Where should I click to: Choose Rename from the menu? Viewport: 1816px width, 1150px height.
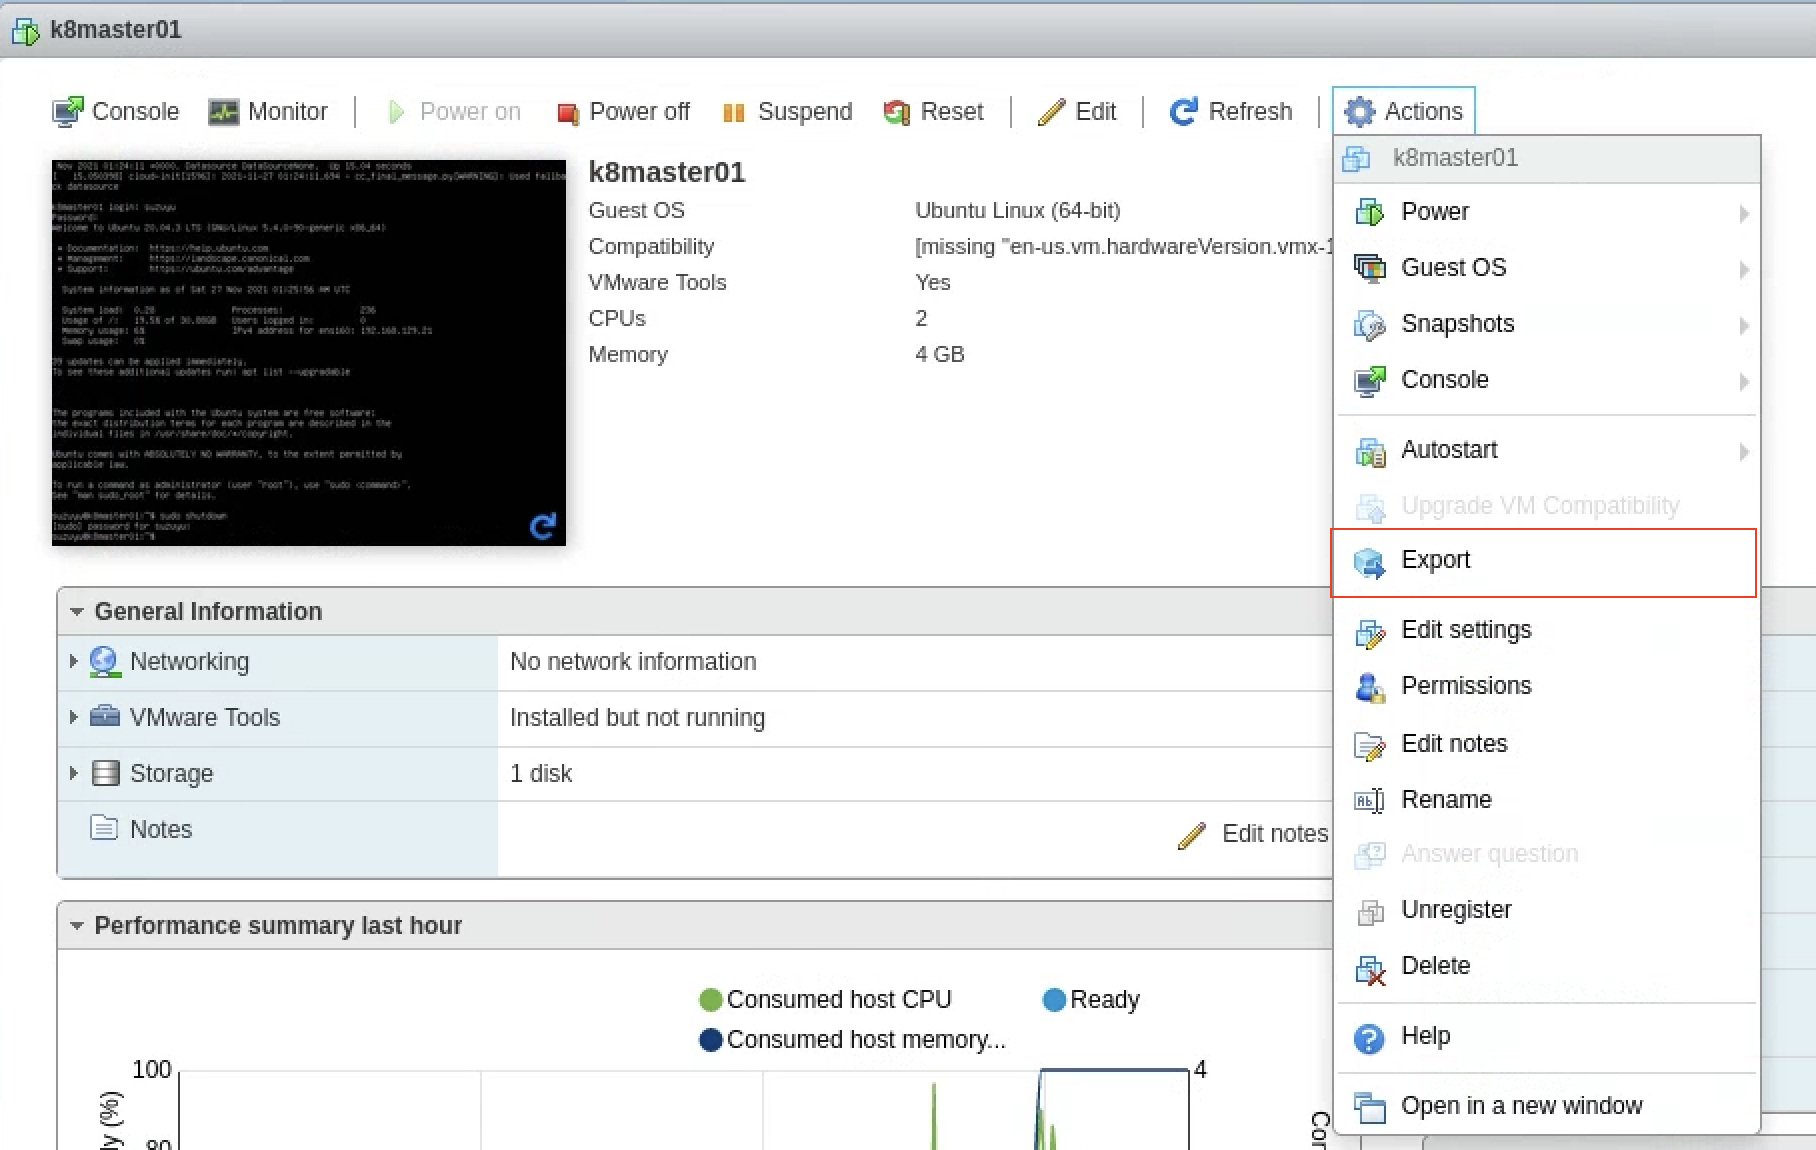(x=1547, y=800)
